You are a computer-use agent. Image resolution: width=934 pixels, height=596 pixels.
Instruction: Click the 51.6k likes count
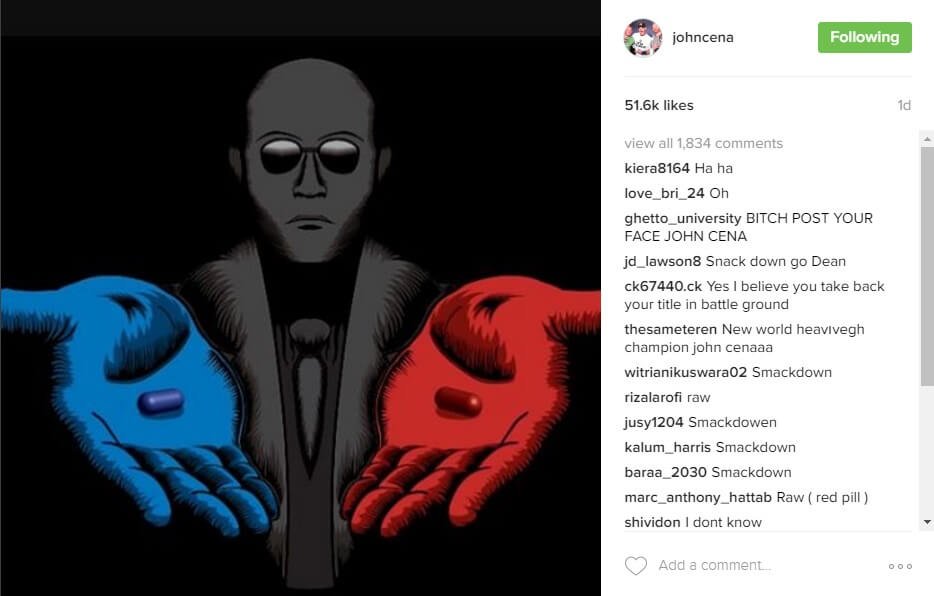pos(659,105)
